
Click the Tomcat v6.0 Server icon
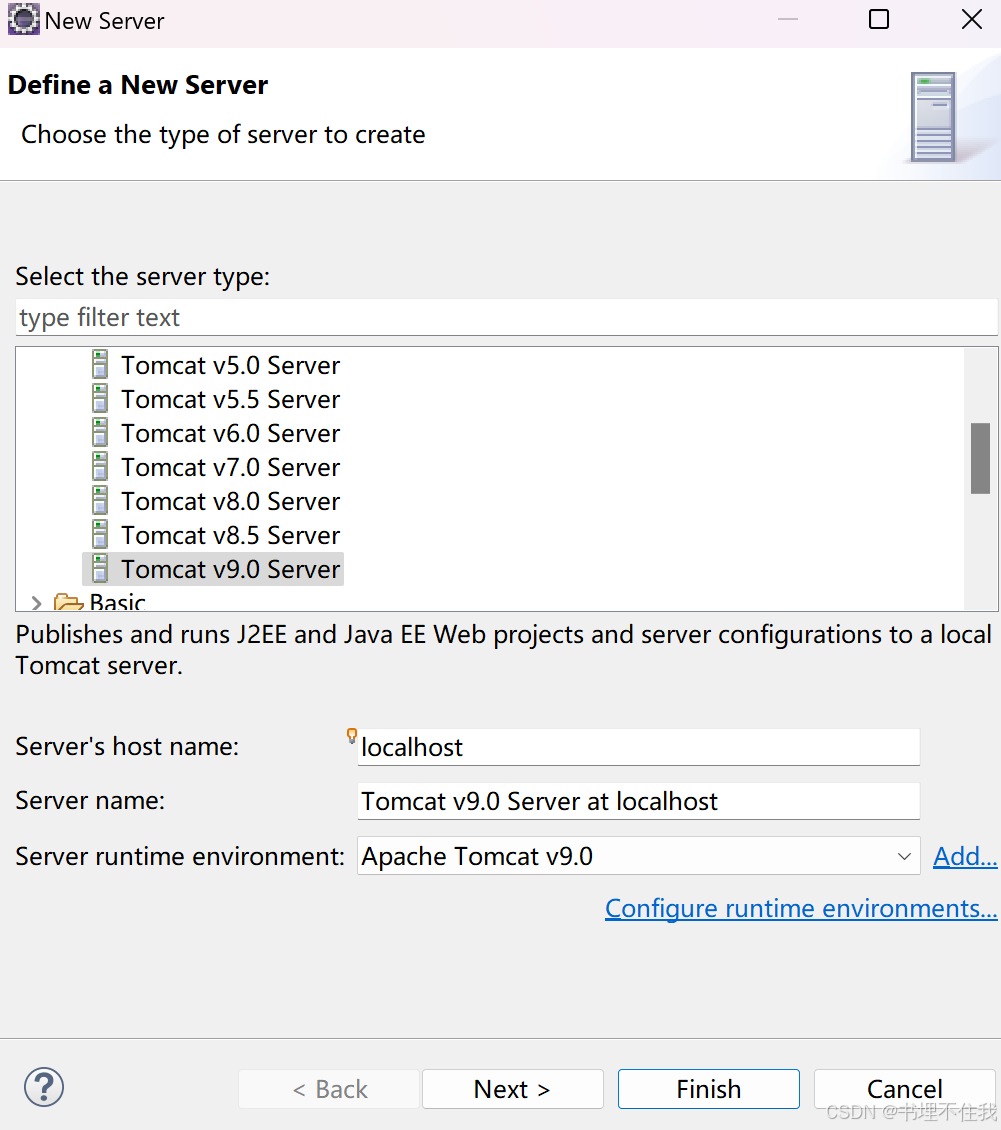coord(100,432)
